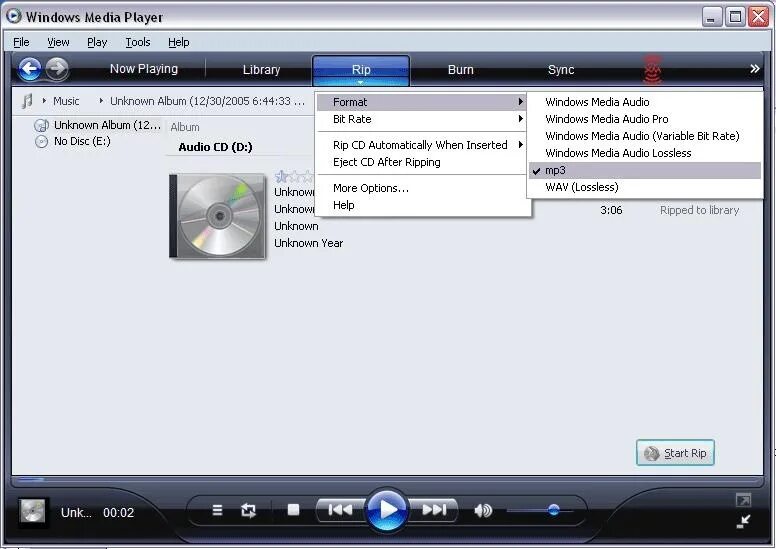The height and width of the screenshot is (549, 776).
Task: Click the Unknown Year text
Action: (308, 243)
